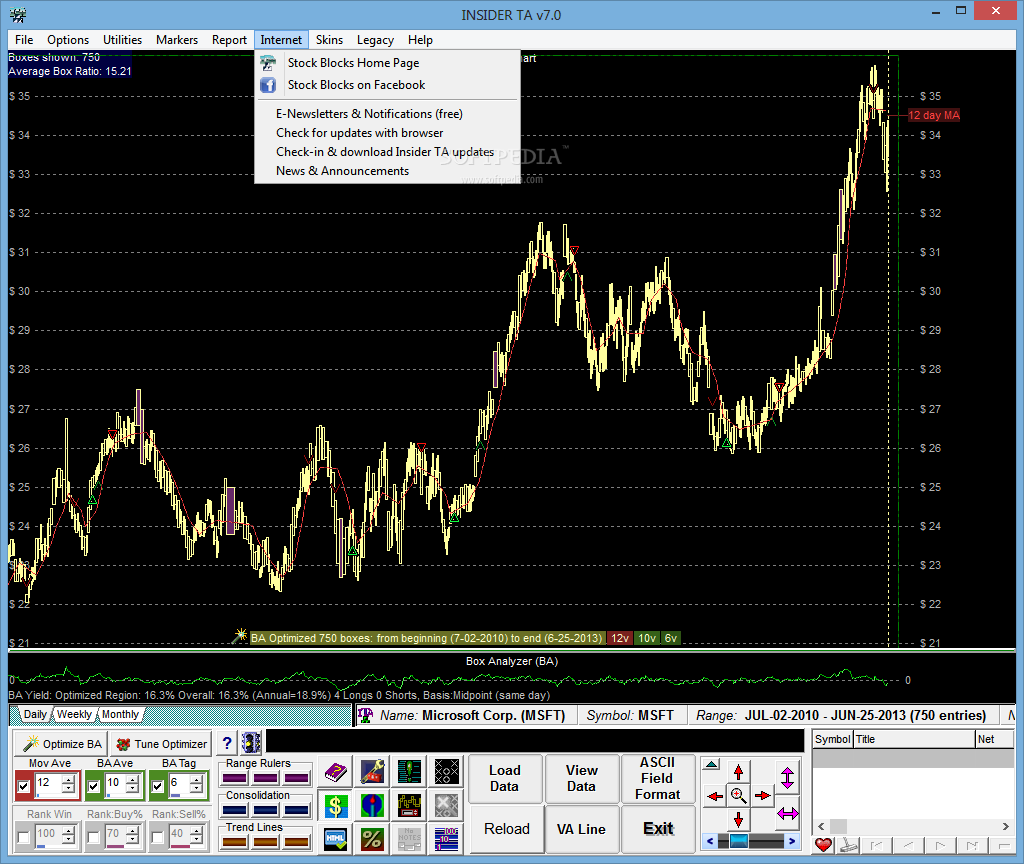Click the red heart favorites icon
This screenshot has height=864, width=1024.
(823, 845)
